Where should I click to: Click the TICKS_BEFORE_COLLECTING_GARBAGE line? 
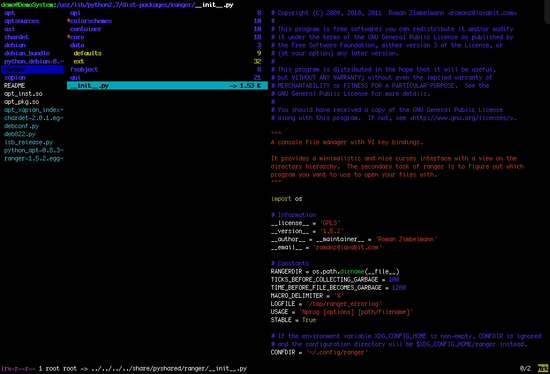tap(335, 280)
